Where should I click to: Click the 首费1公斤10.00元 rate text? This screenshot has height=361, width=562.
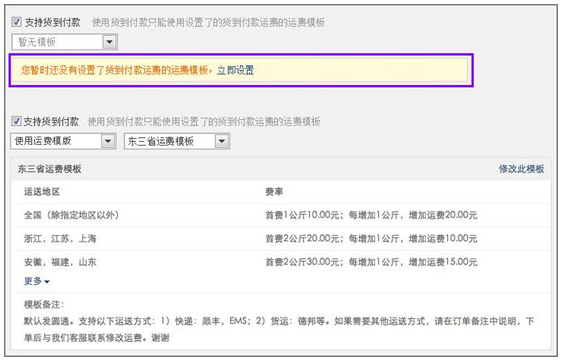pos(302,215)
